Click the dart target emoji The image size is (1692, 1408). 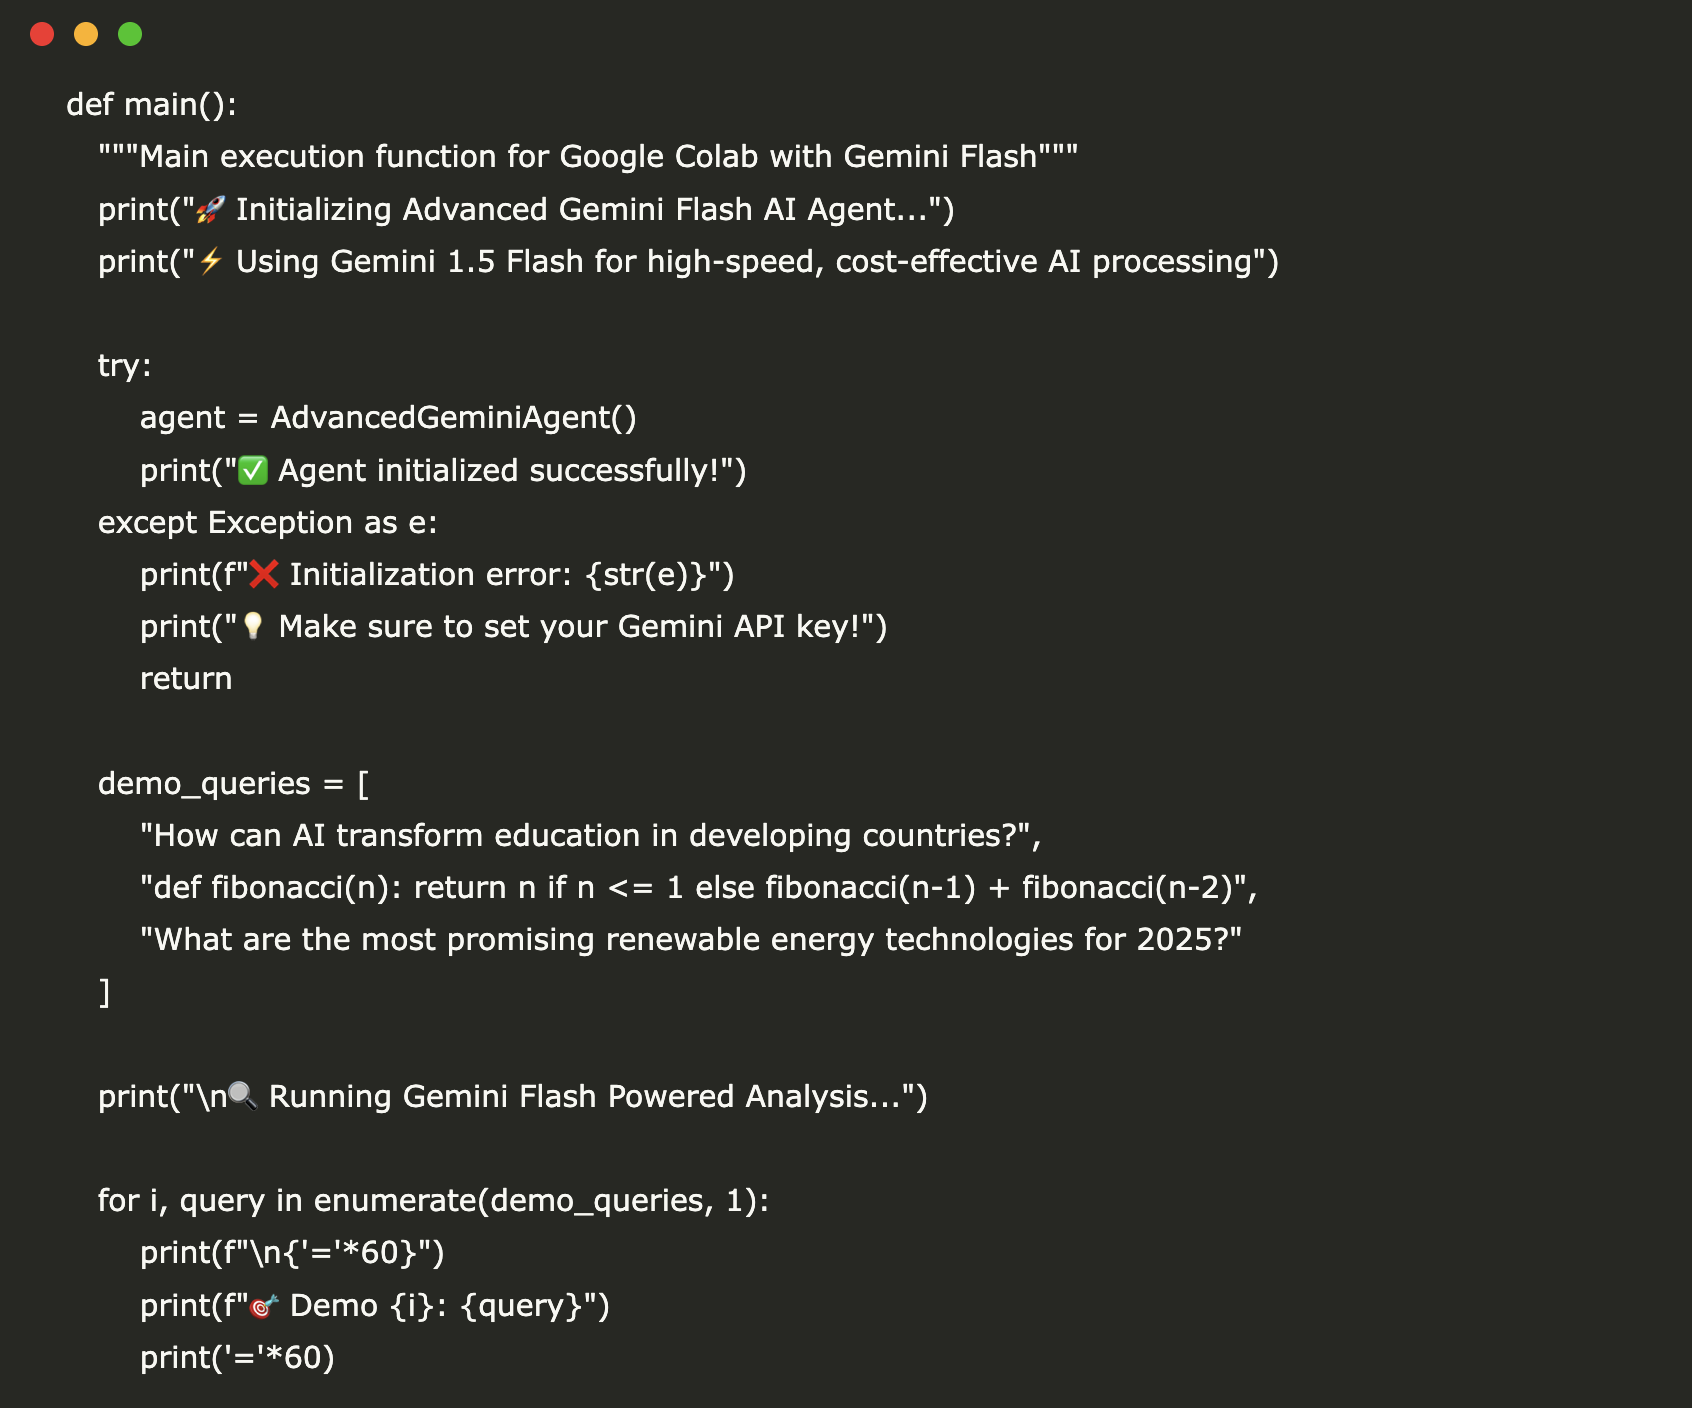264,1306
